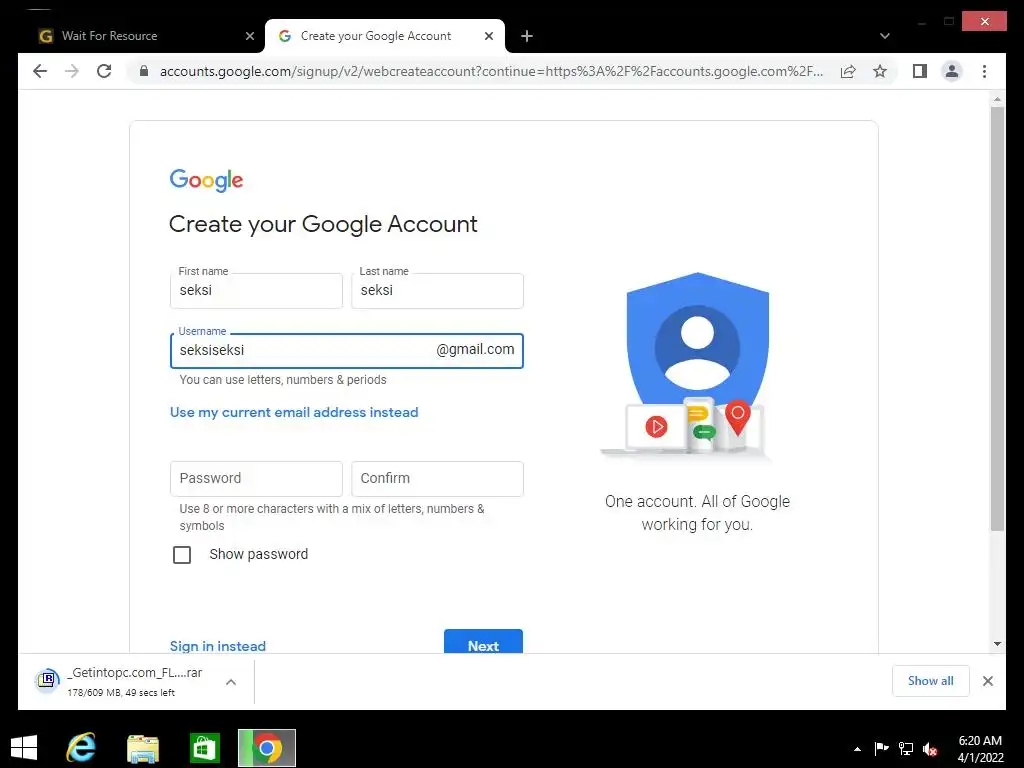Share this page via the share icon
This screenshot has height=768, width=1024.
pos(848,71)
